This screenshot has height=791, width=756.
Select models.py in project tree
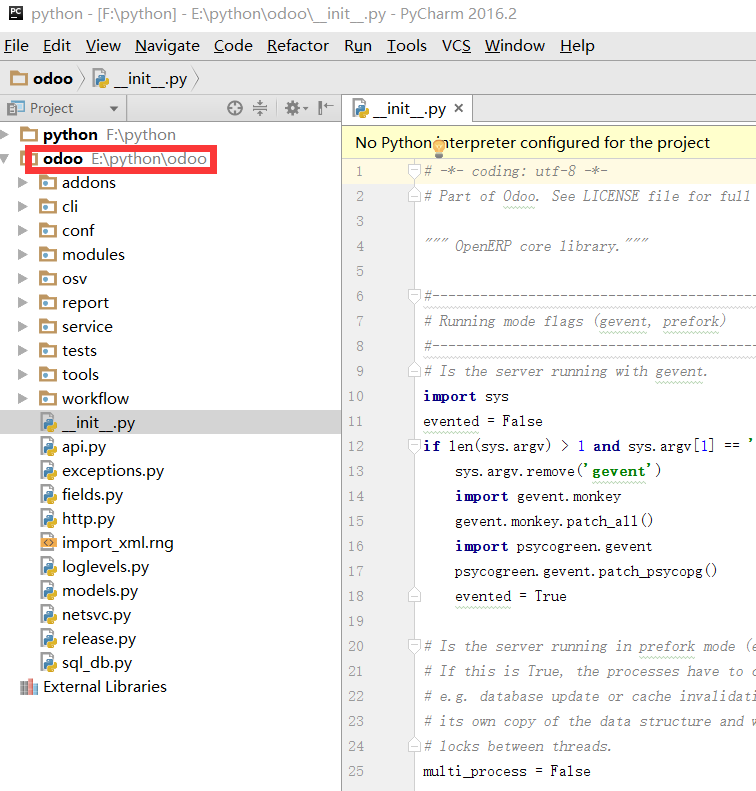[x=100, y=591]
